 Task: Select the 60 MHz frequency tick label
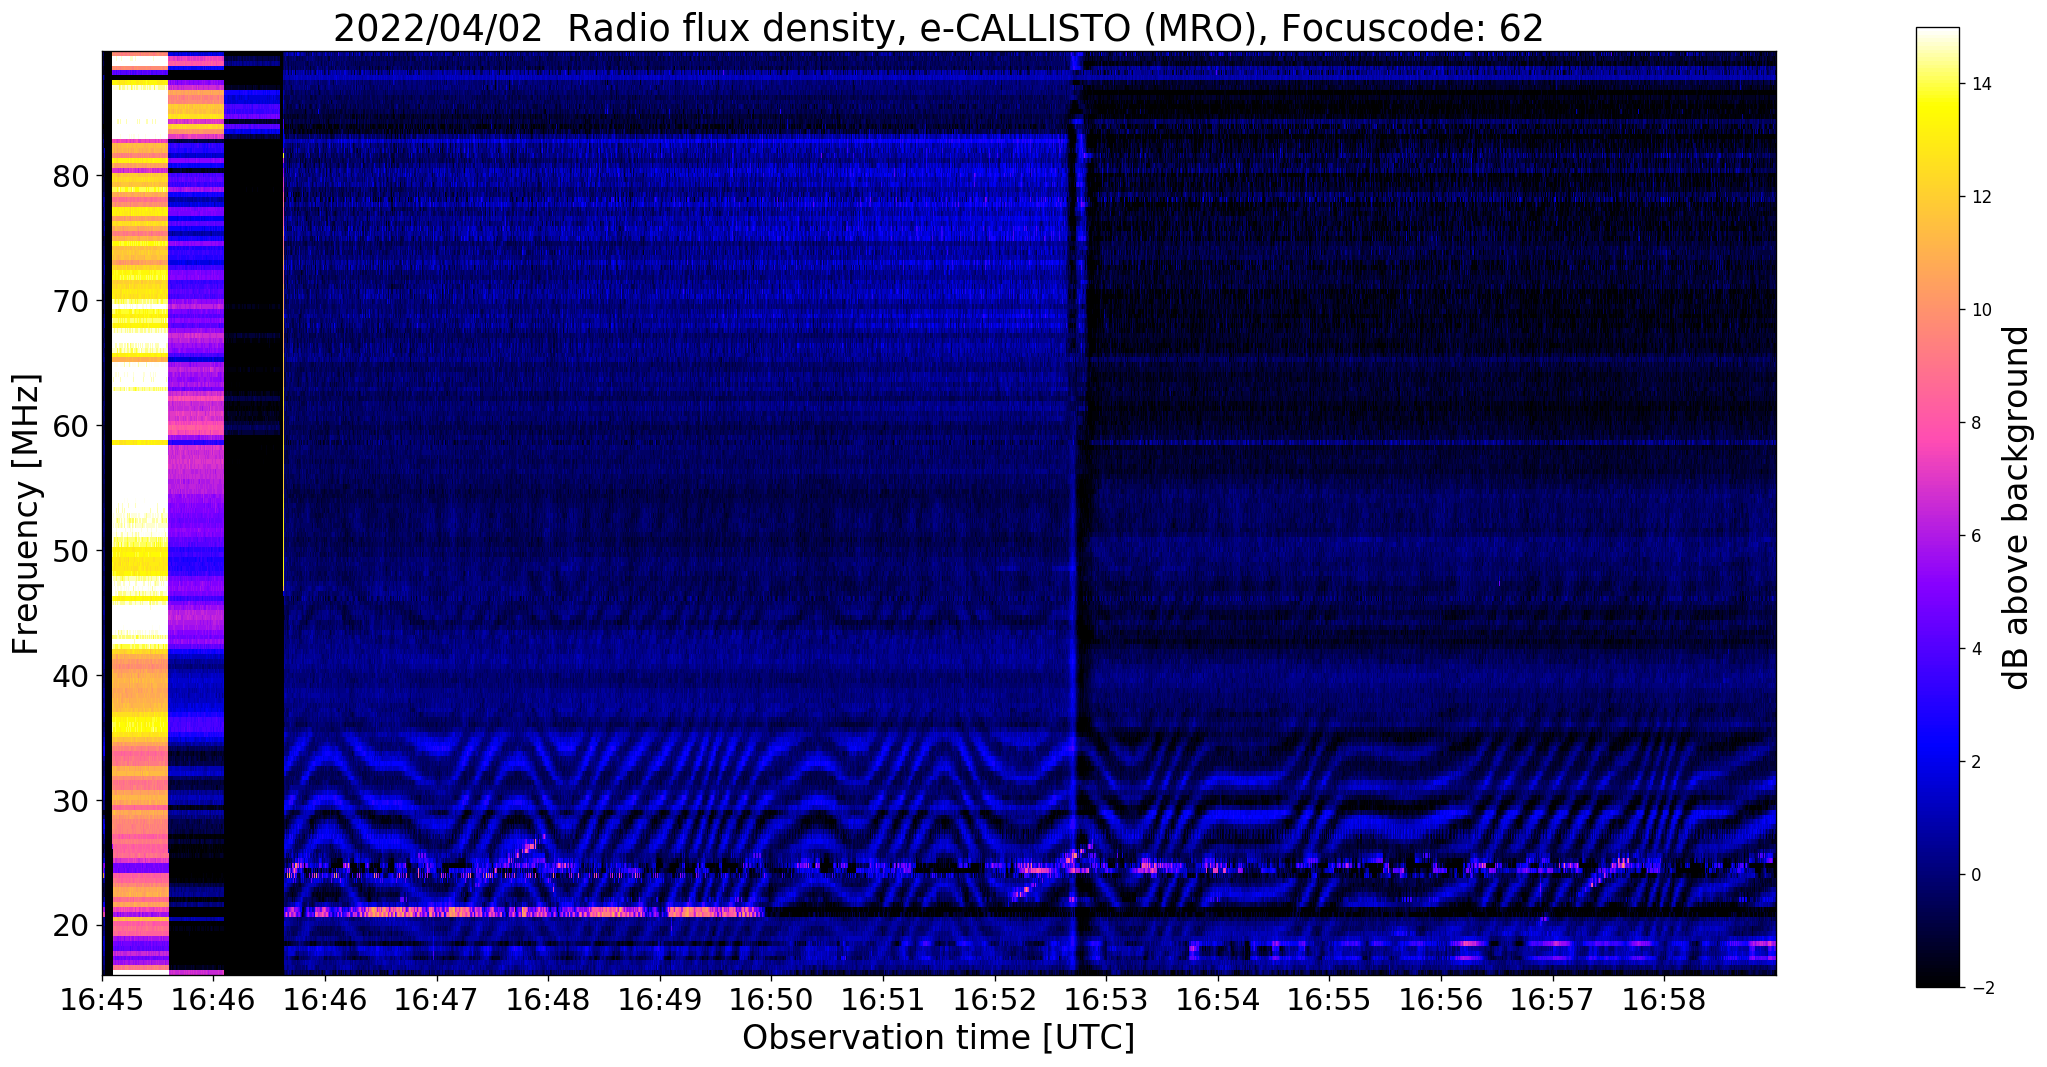(x=71, y=426)
